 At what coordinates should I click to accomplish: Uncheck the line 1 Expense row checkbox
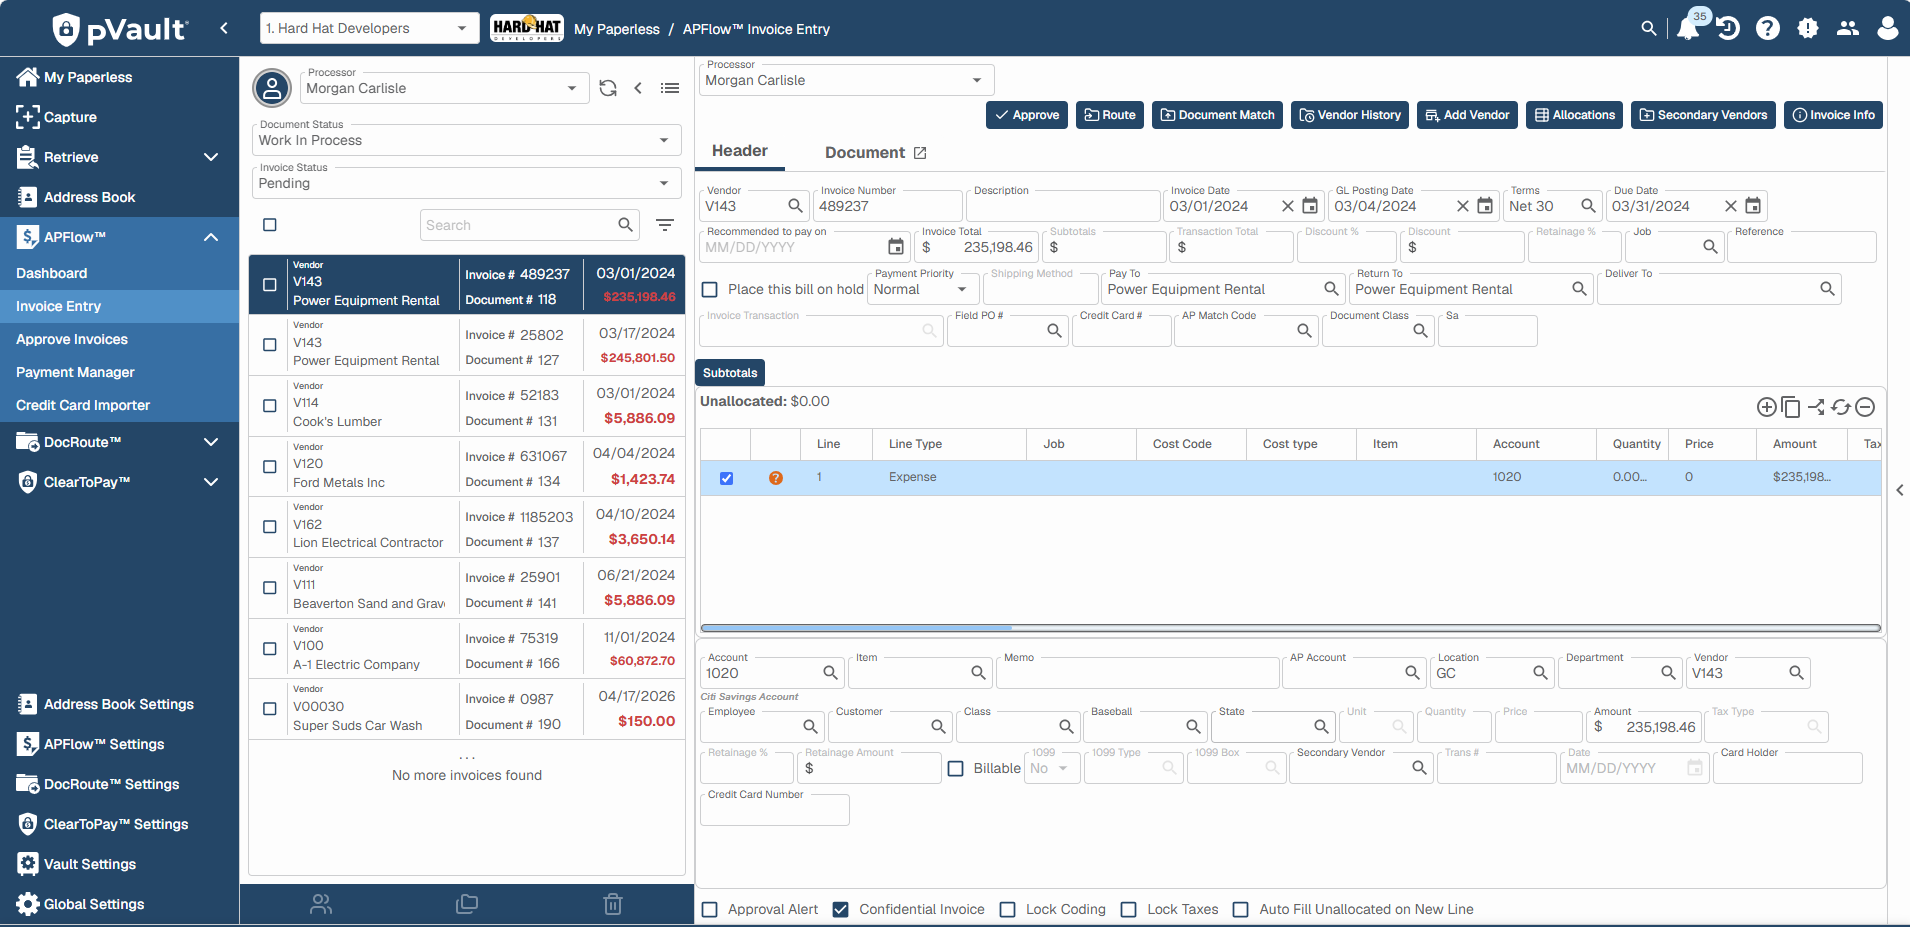coord(726,478)
